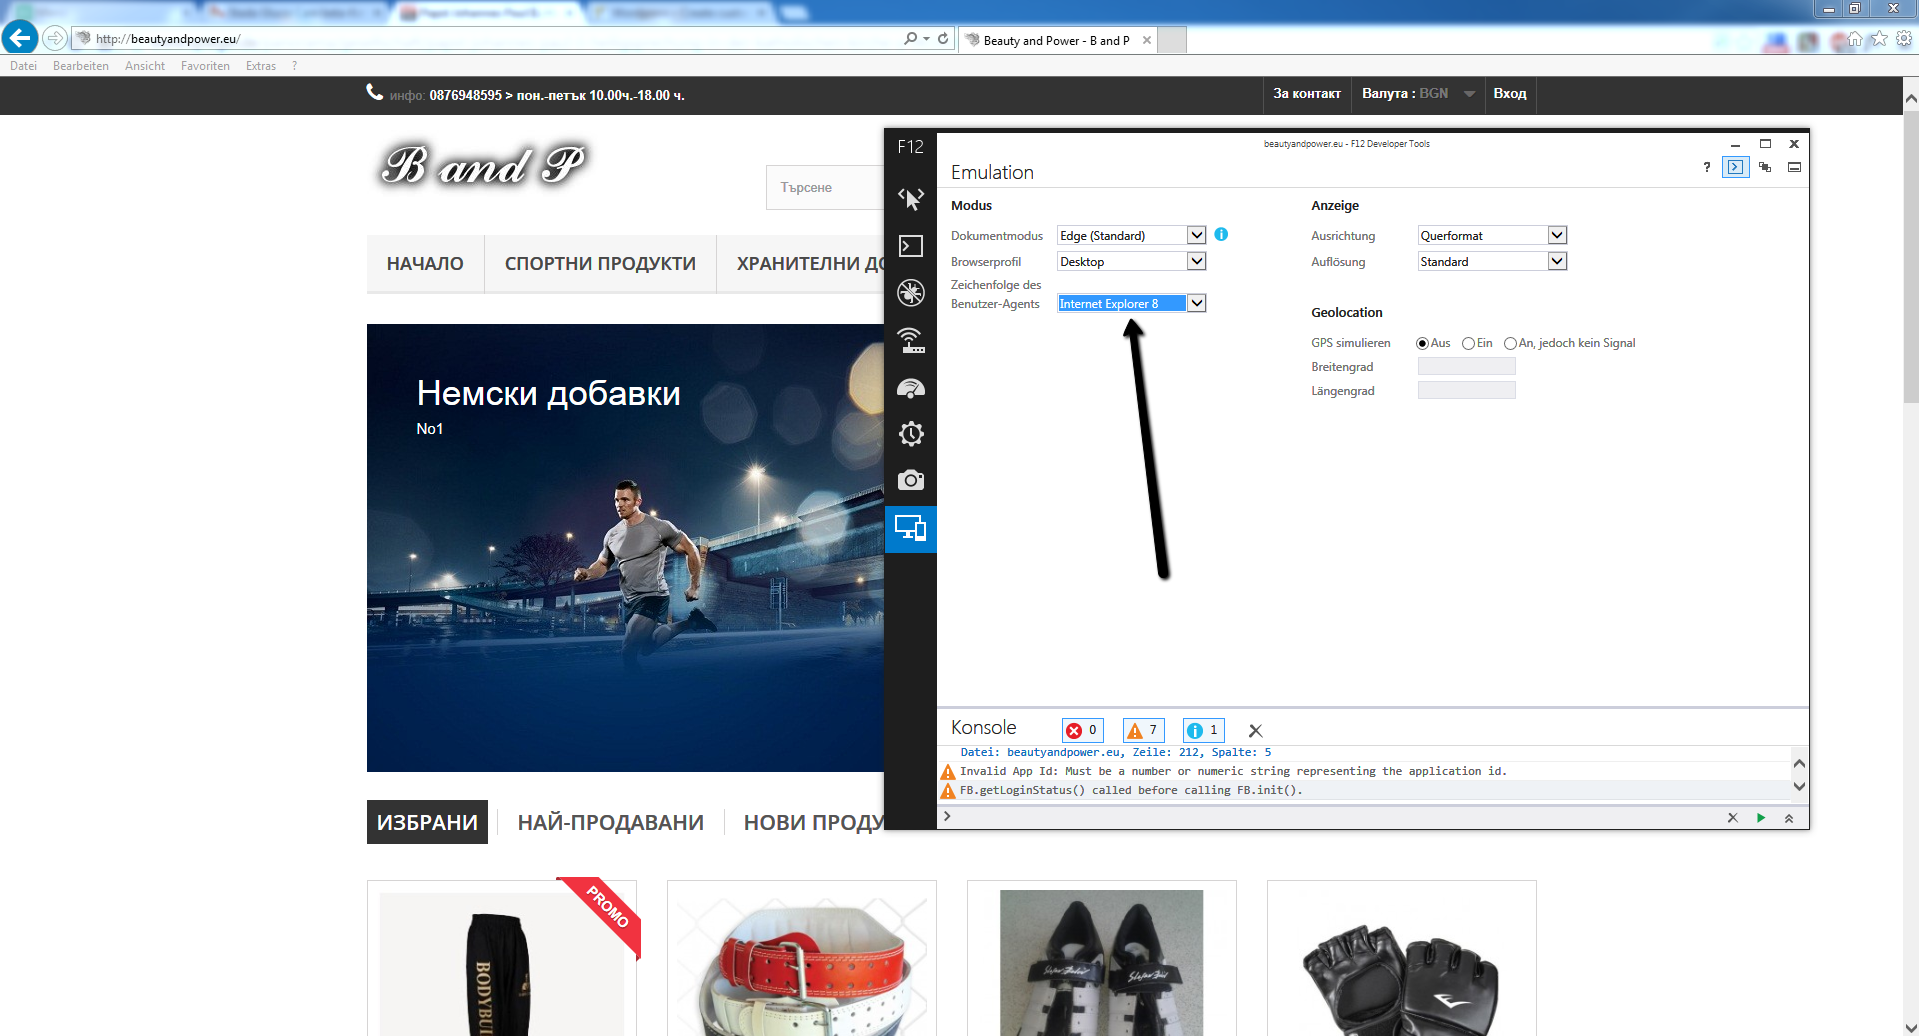Open the НАЧАЛО navigation item
Screen dimensions: 1919x1036
point(425,264)
